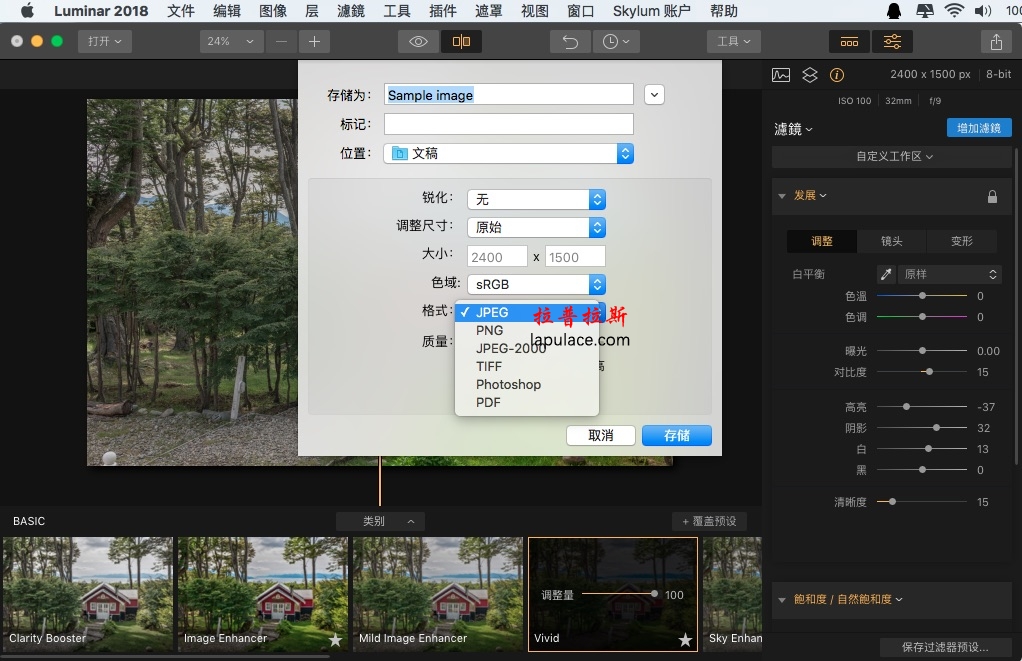Screen dimensions: 1022x661
Task: Open the 位置 文稿 location dropdown
Action: pos(508,154)
